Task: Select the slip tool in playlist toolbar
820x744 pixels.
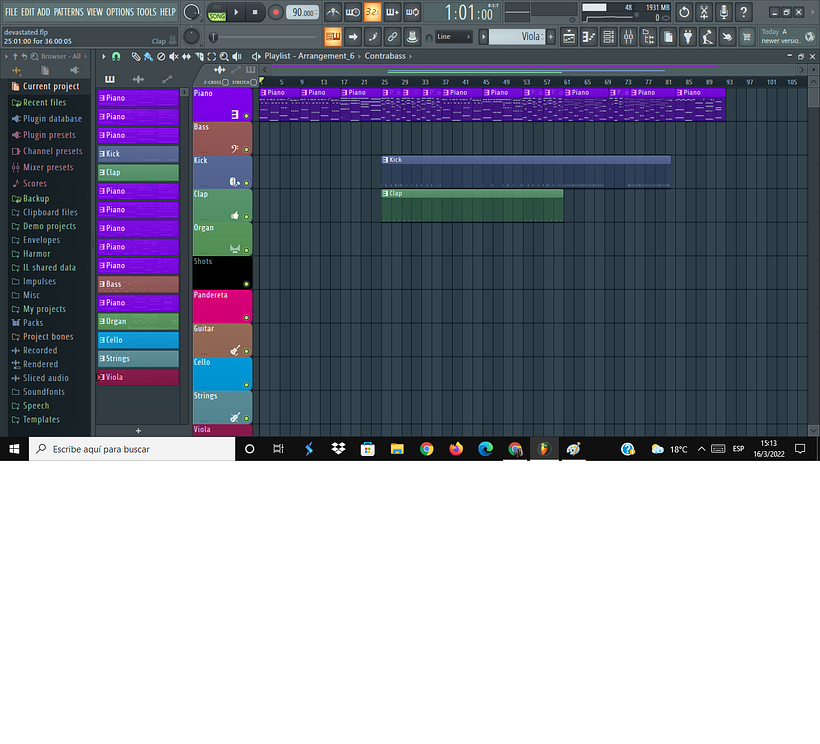Action: [x=186, y=56]
